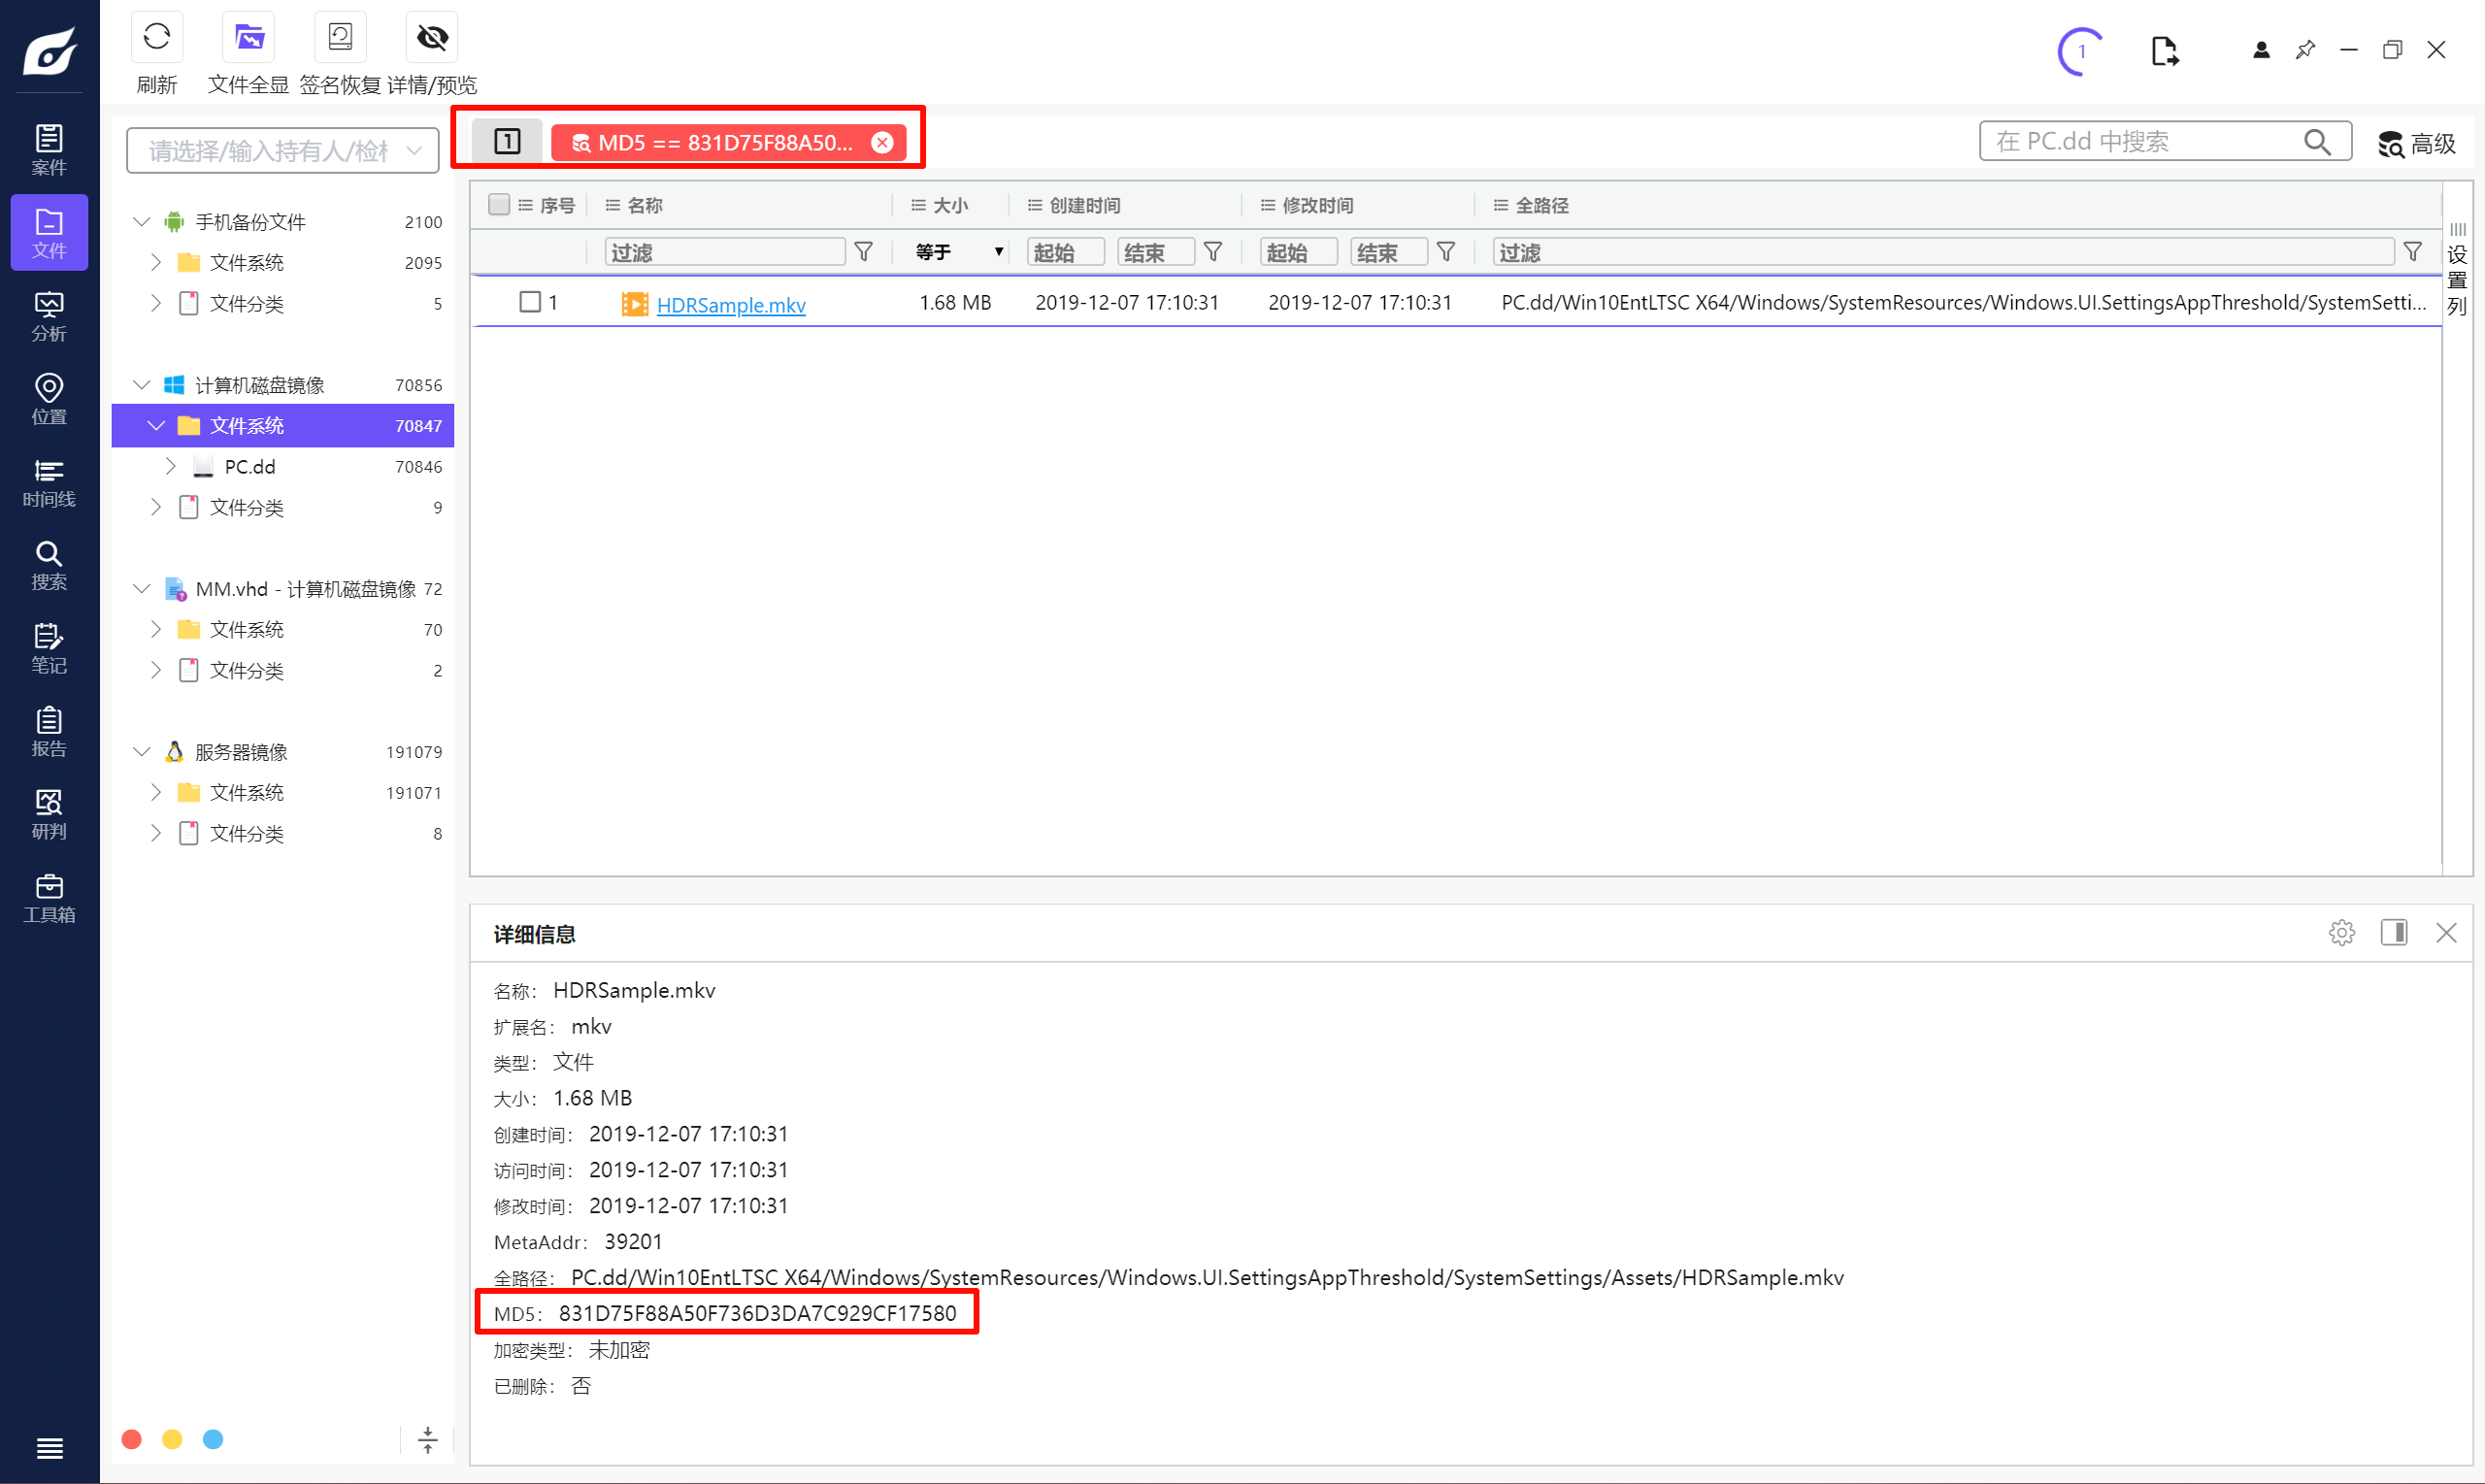
Task: Open the 时间线 timeline sidebar section
Action: (49, 482)
